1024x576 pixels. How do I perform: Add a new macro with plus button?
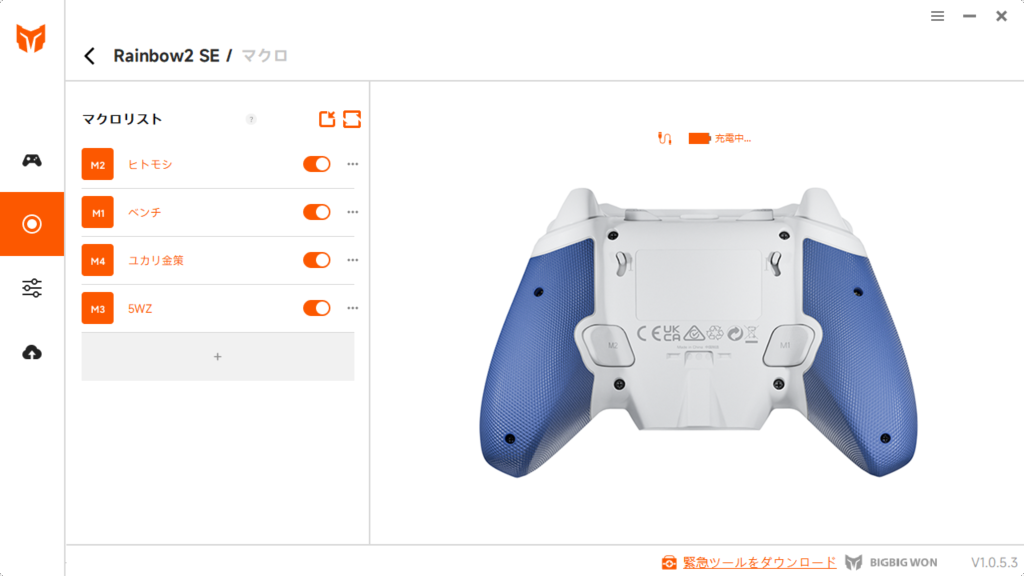(217, 357)
